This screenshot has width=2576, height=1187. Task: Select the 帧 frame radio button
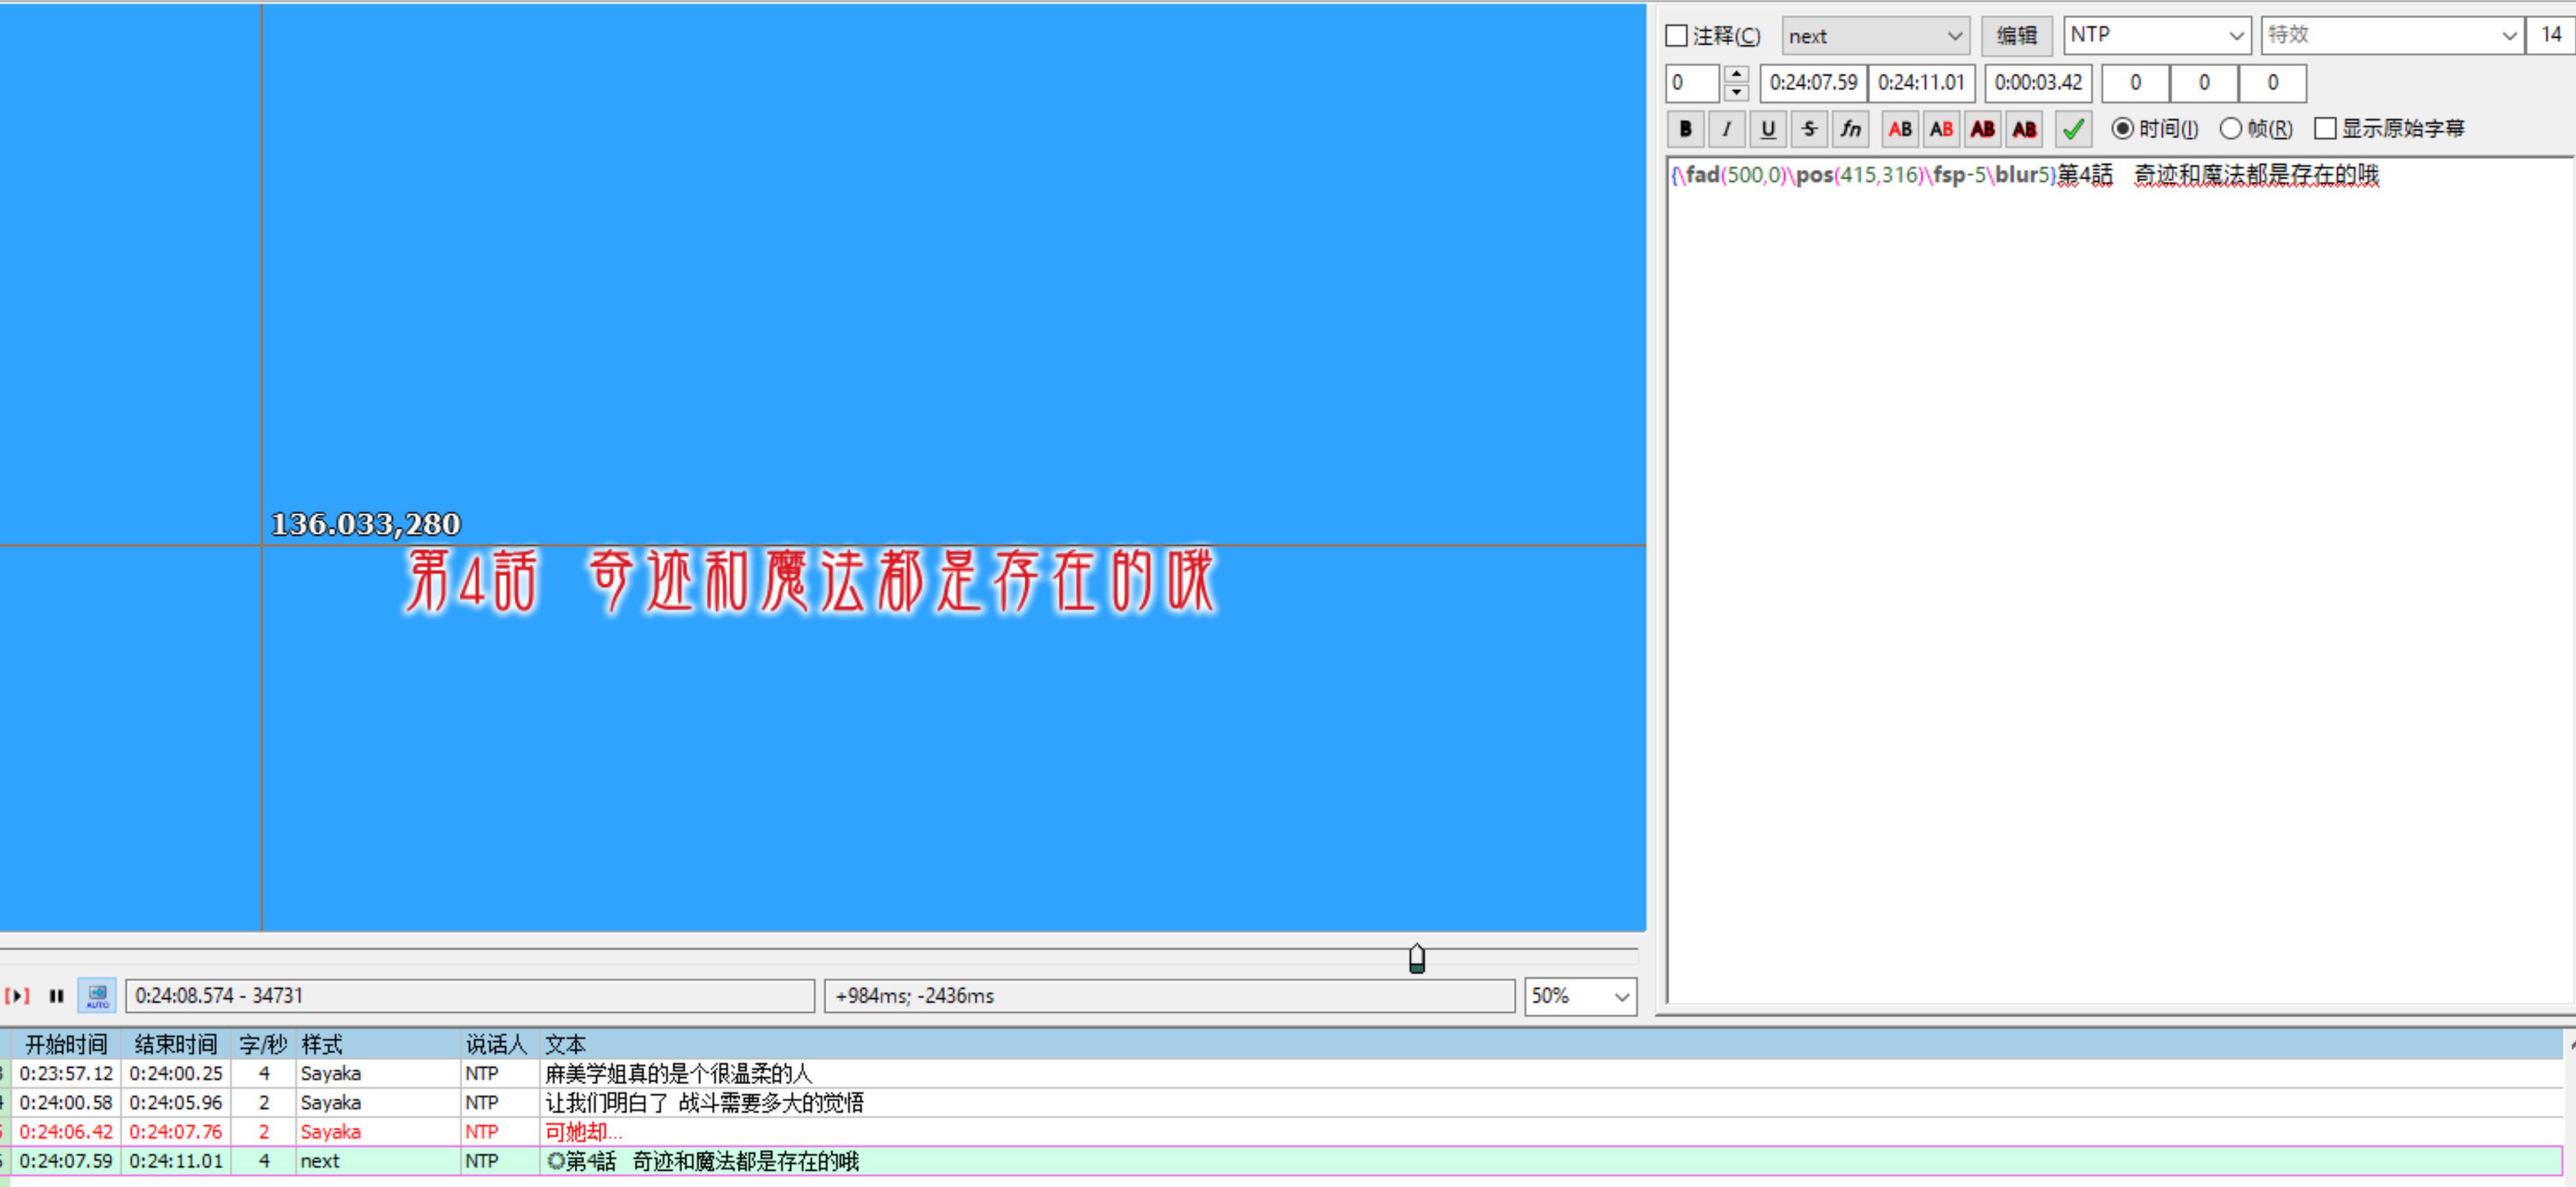pyautogui.click(x=2230, y=129)
